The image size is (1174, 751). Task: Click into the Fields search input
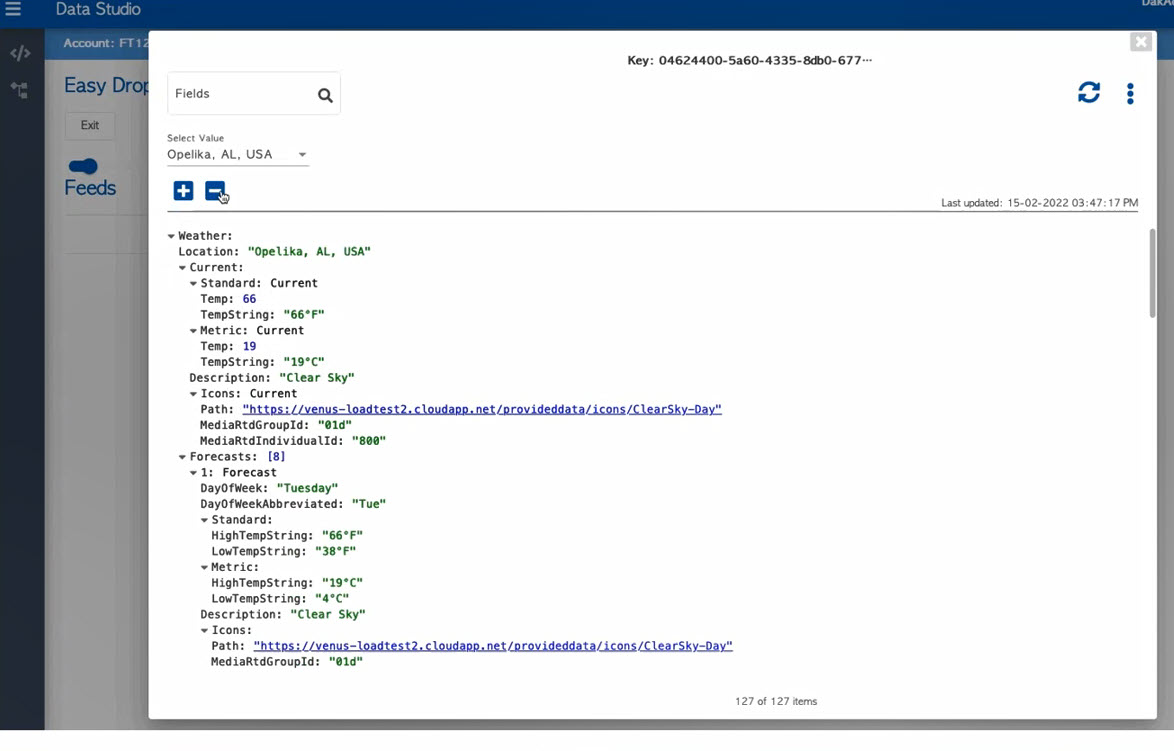coord(240,94)
